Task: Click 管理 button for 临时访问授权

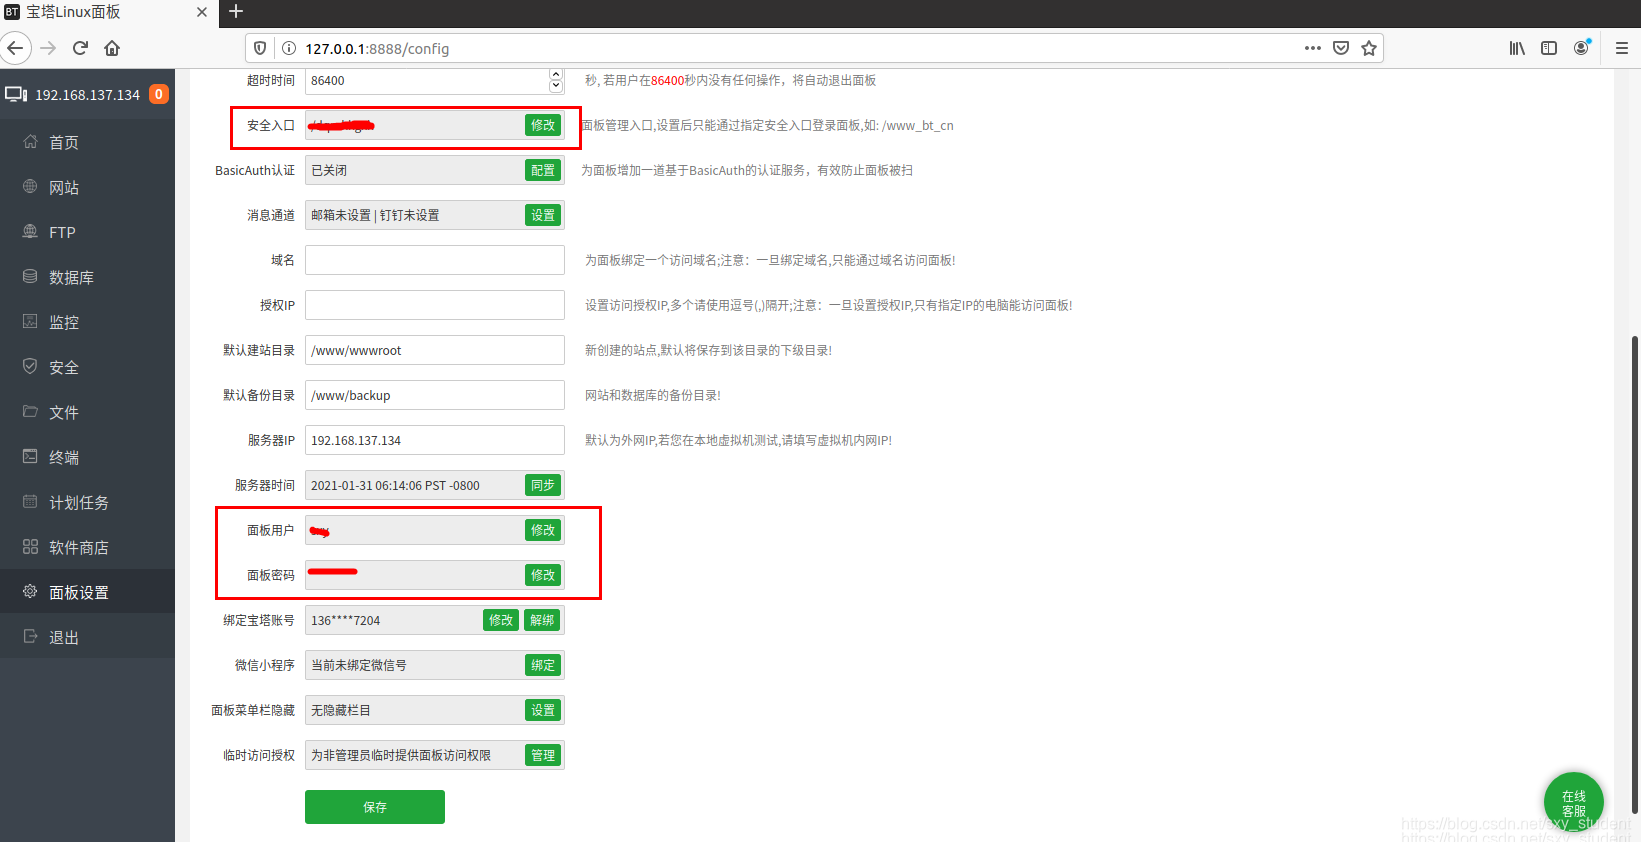Action: (x=543, y=755)
